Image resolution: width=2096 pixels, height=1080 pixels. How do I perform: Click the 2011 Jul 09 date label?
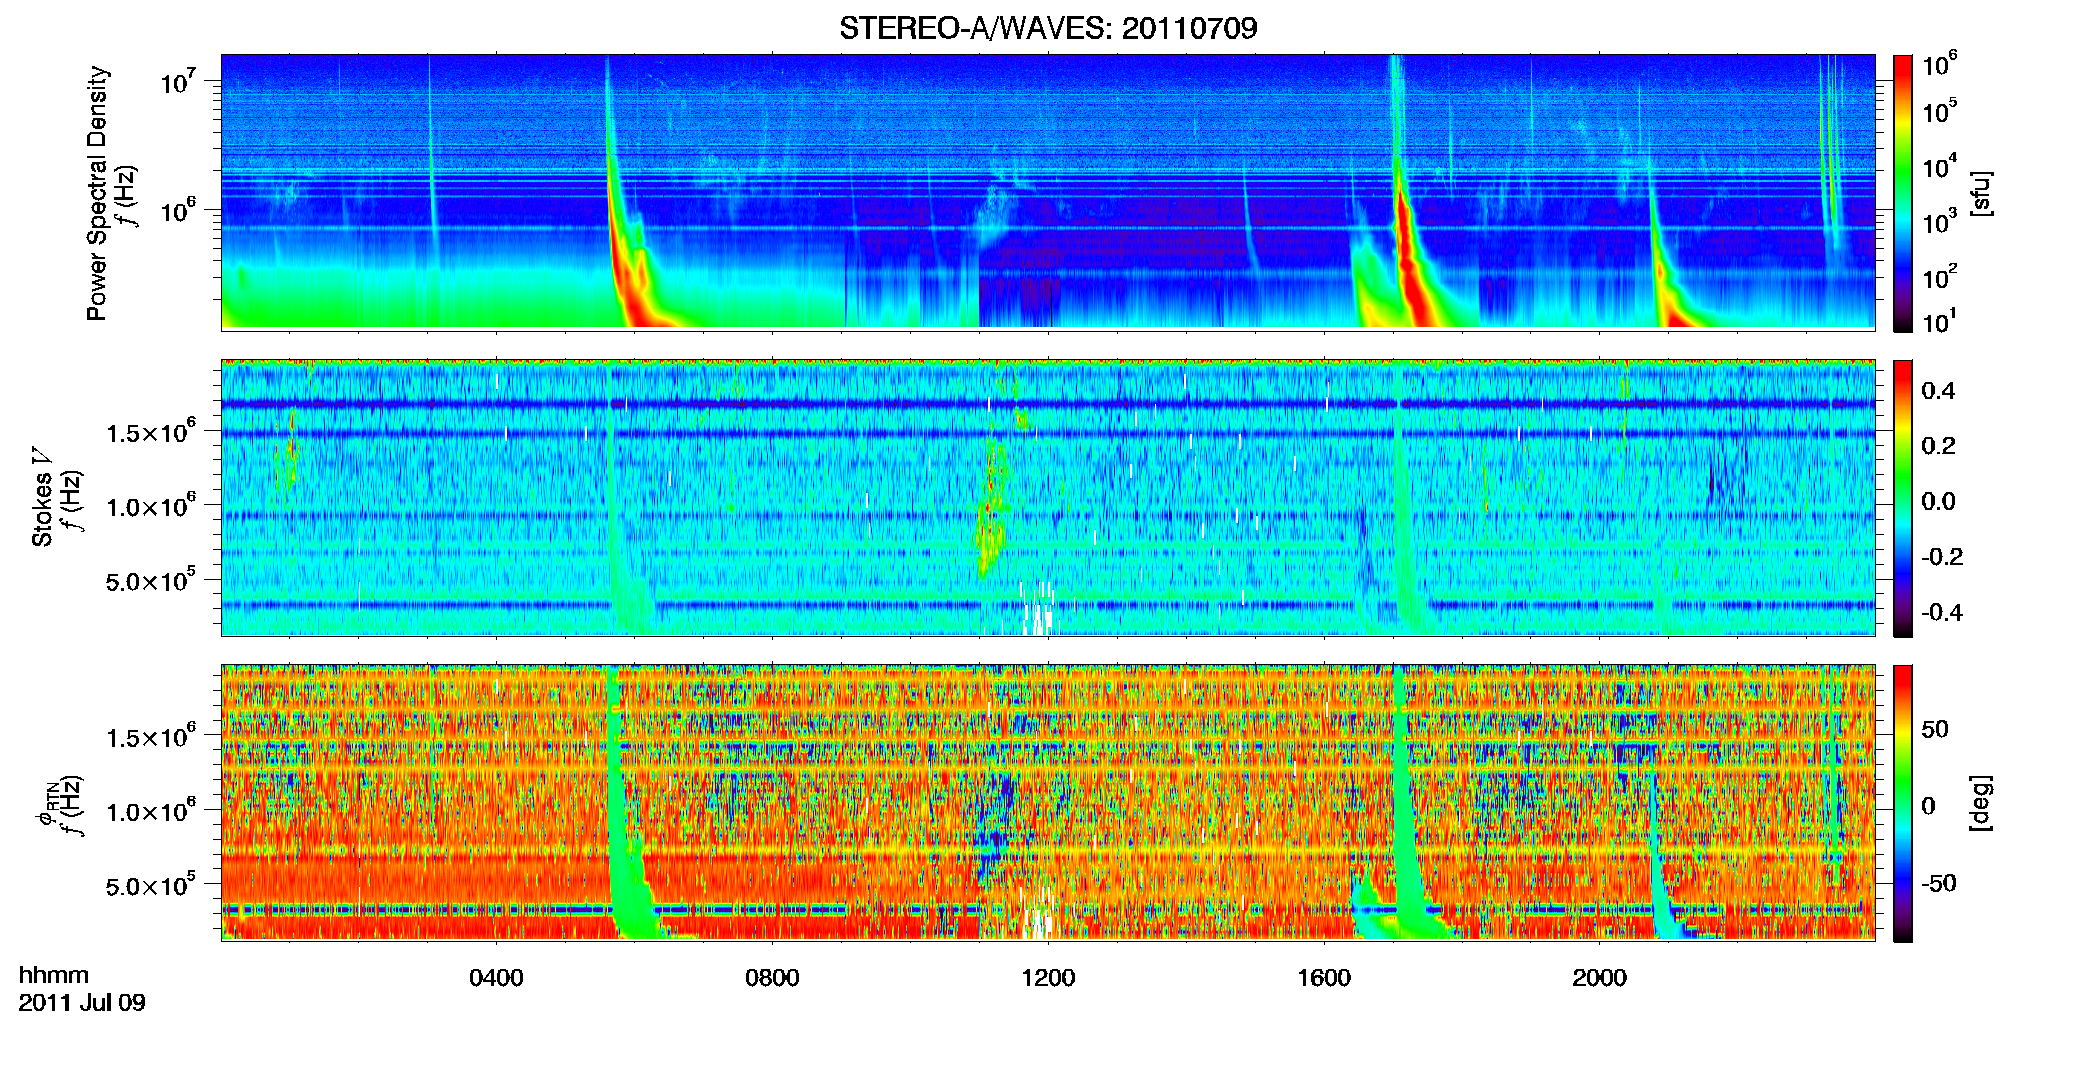[82, 1002]
